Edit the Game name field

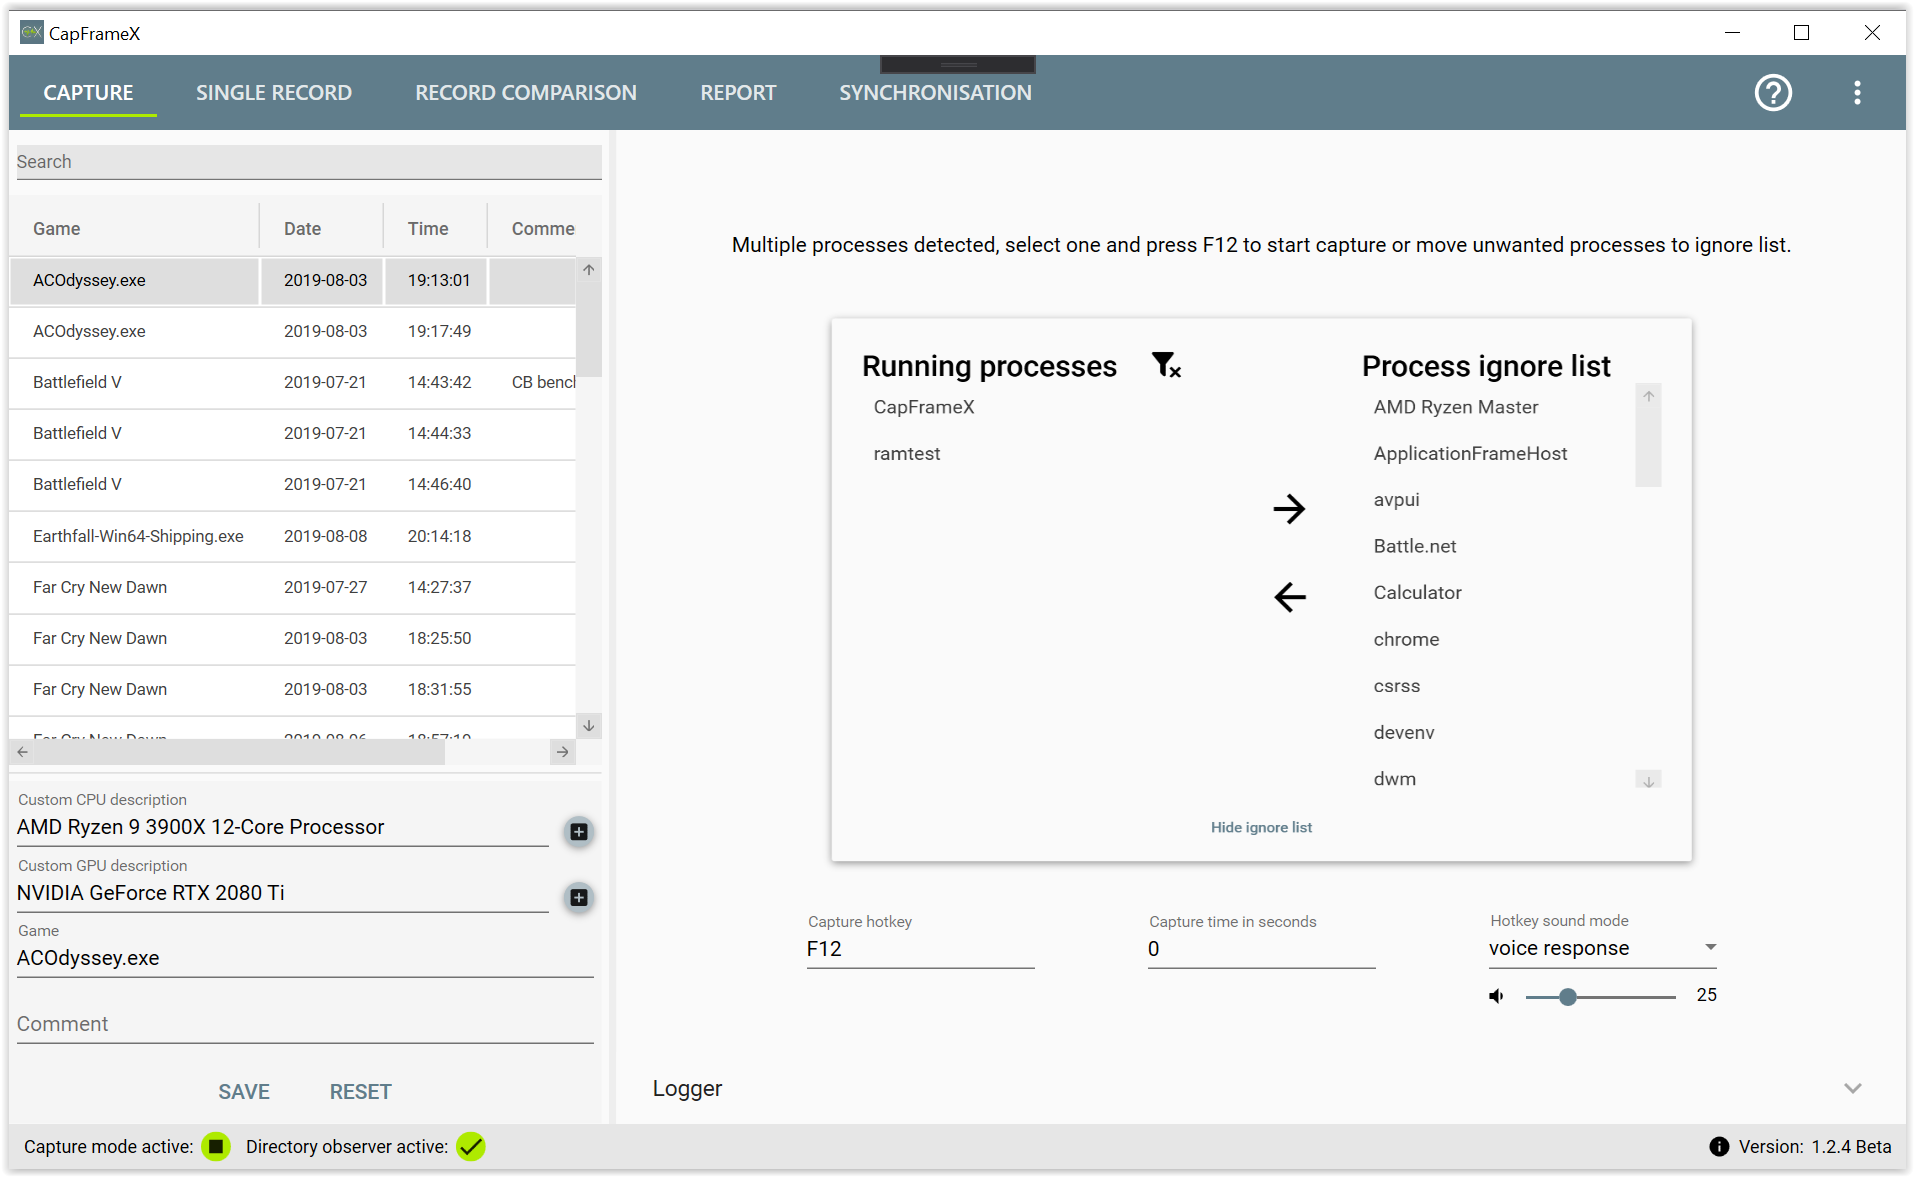pyautogui.click(x=305, y=959)
